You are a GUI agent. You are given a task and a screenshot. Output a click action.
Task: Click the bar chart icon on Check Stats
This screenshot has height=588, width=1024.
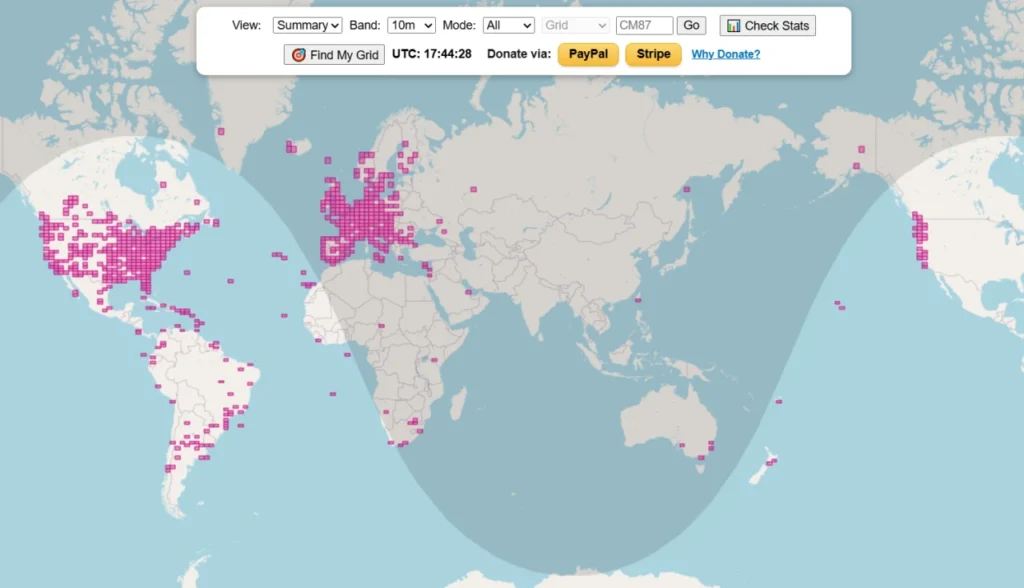point(734,26)
